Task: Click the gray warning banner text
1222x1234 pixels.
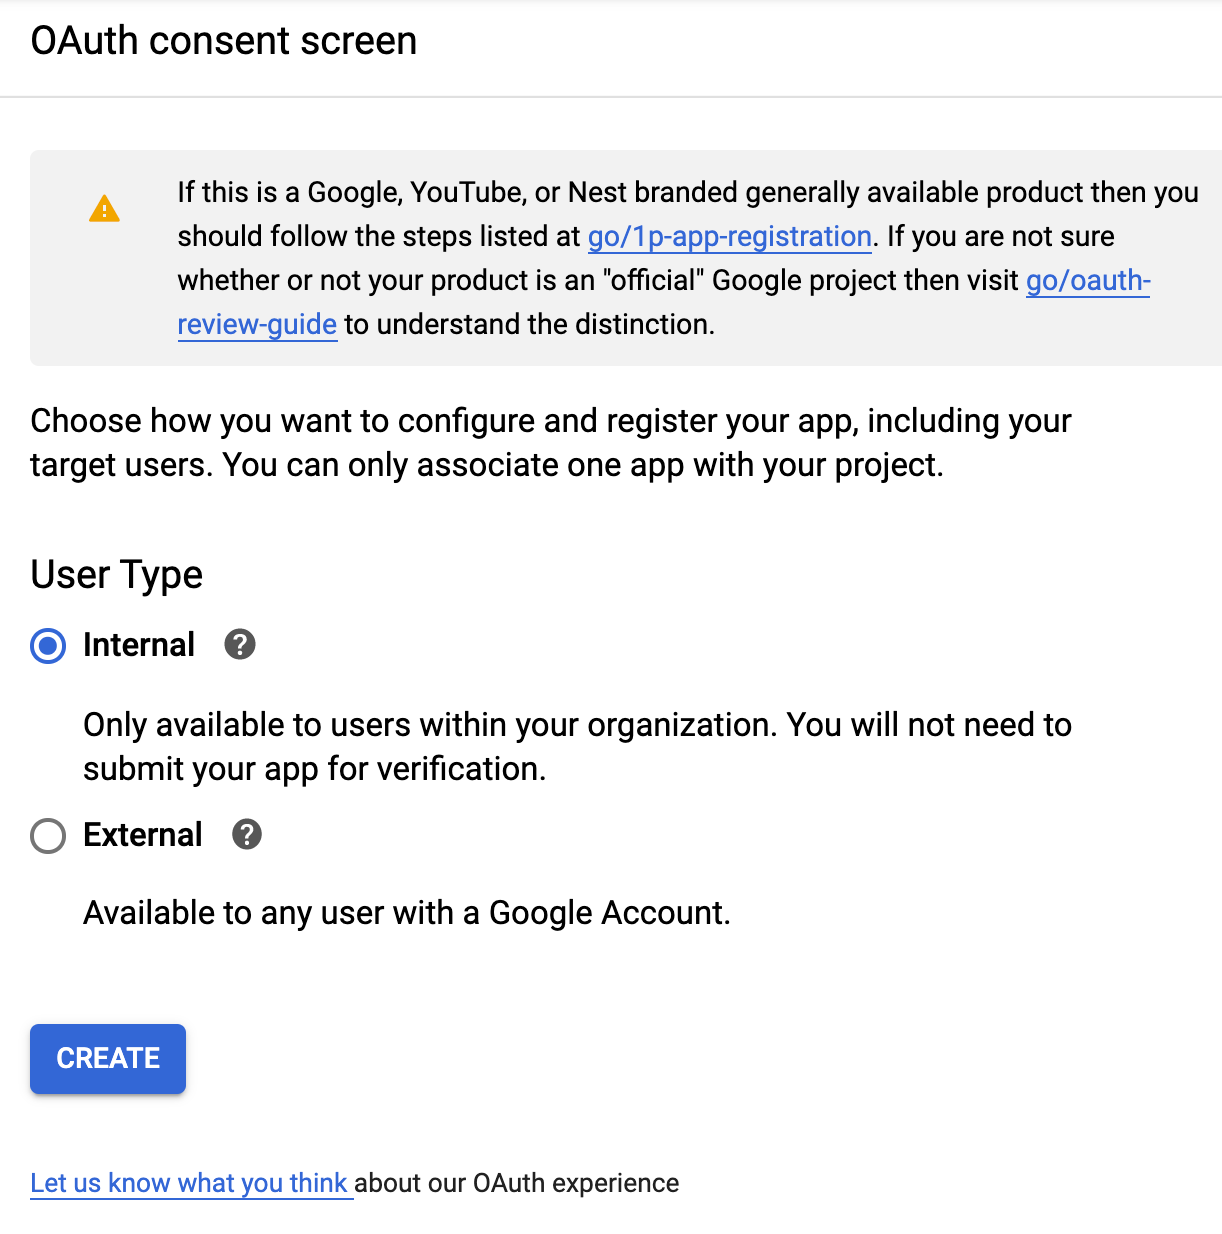Action: tap(688, 258)
